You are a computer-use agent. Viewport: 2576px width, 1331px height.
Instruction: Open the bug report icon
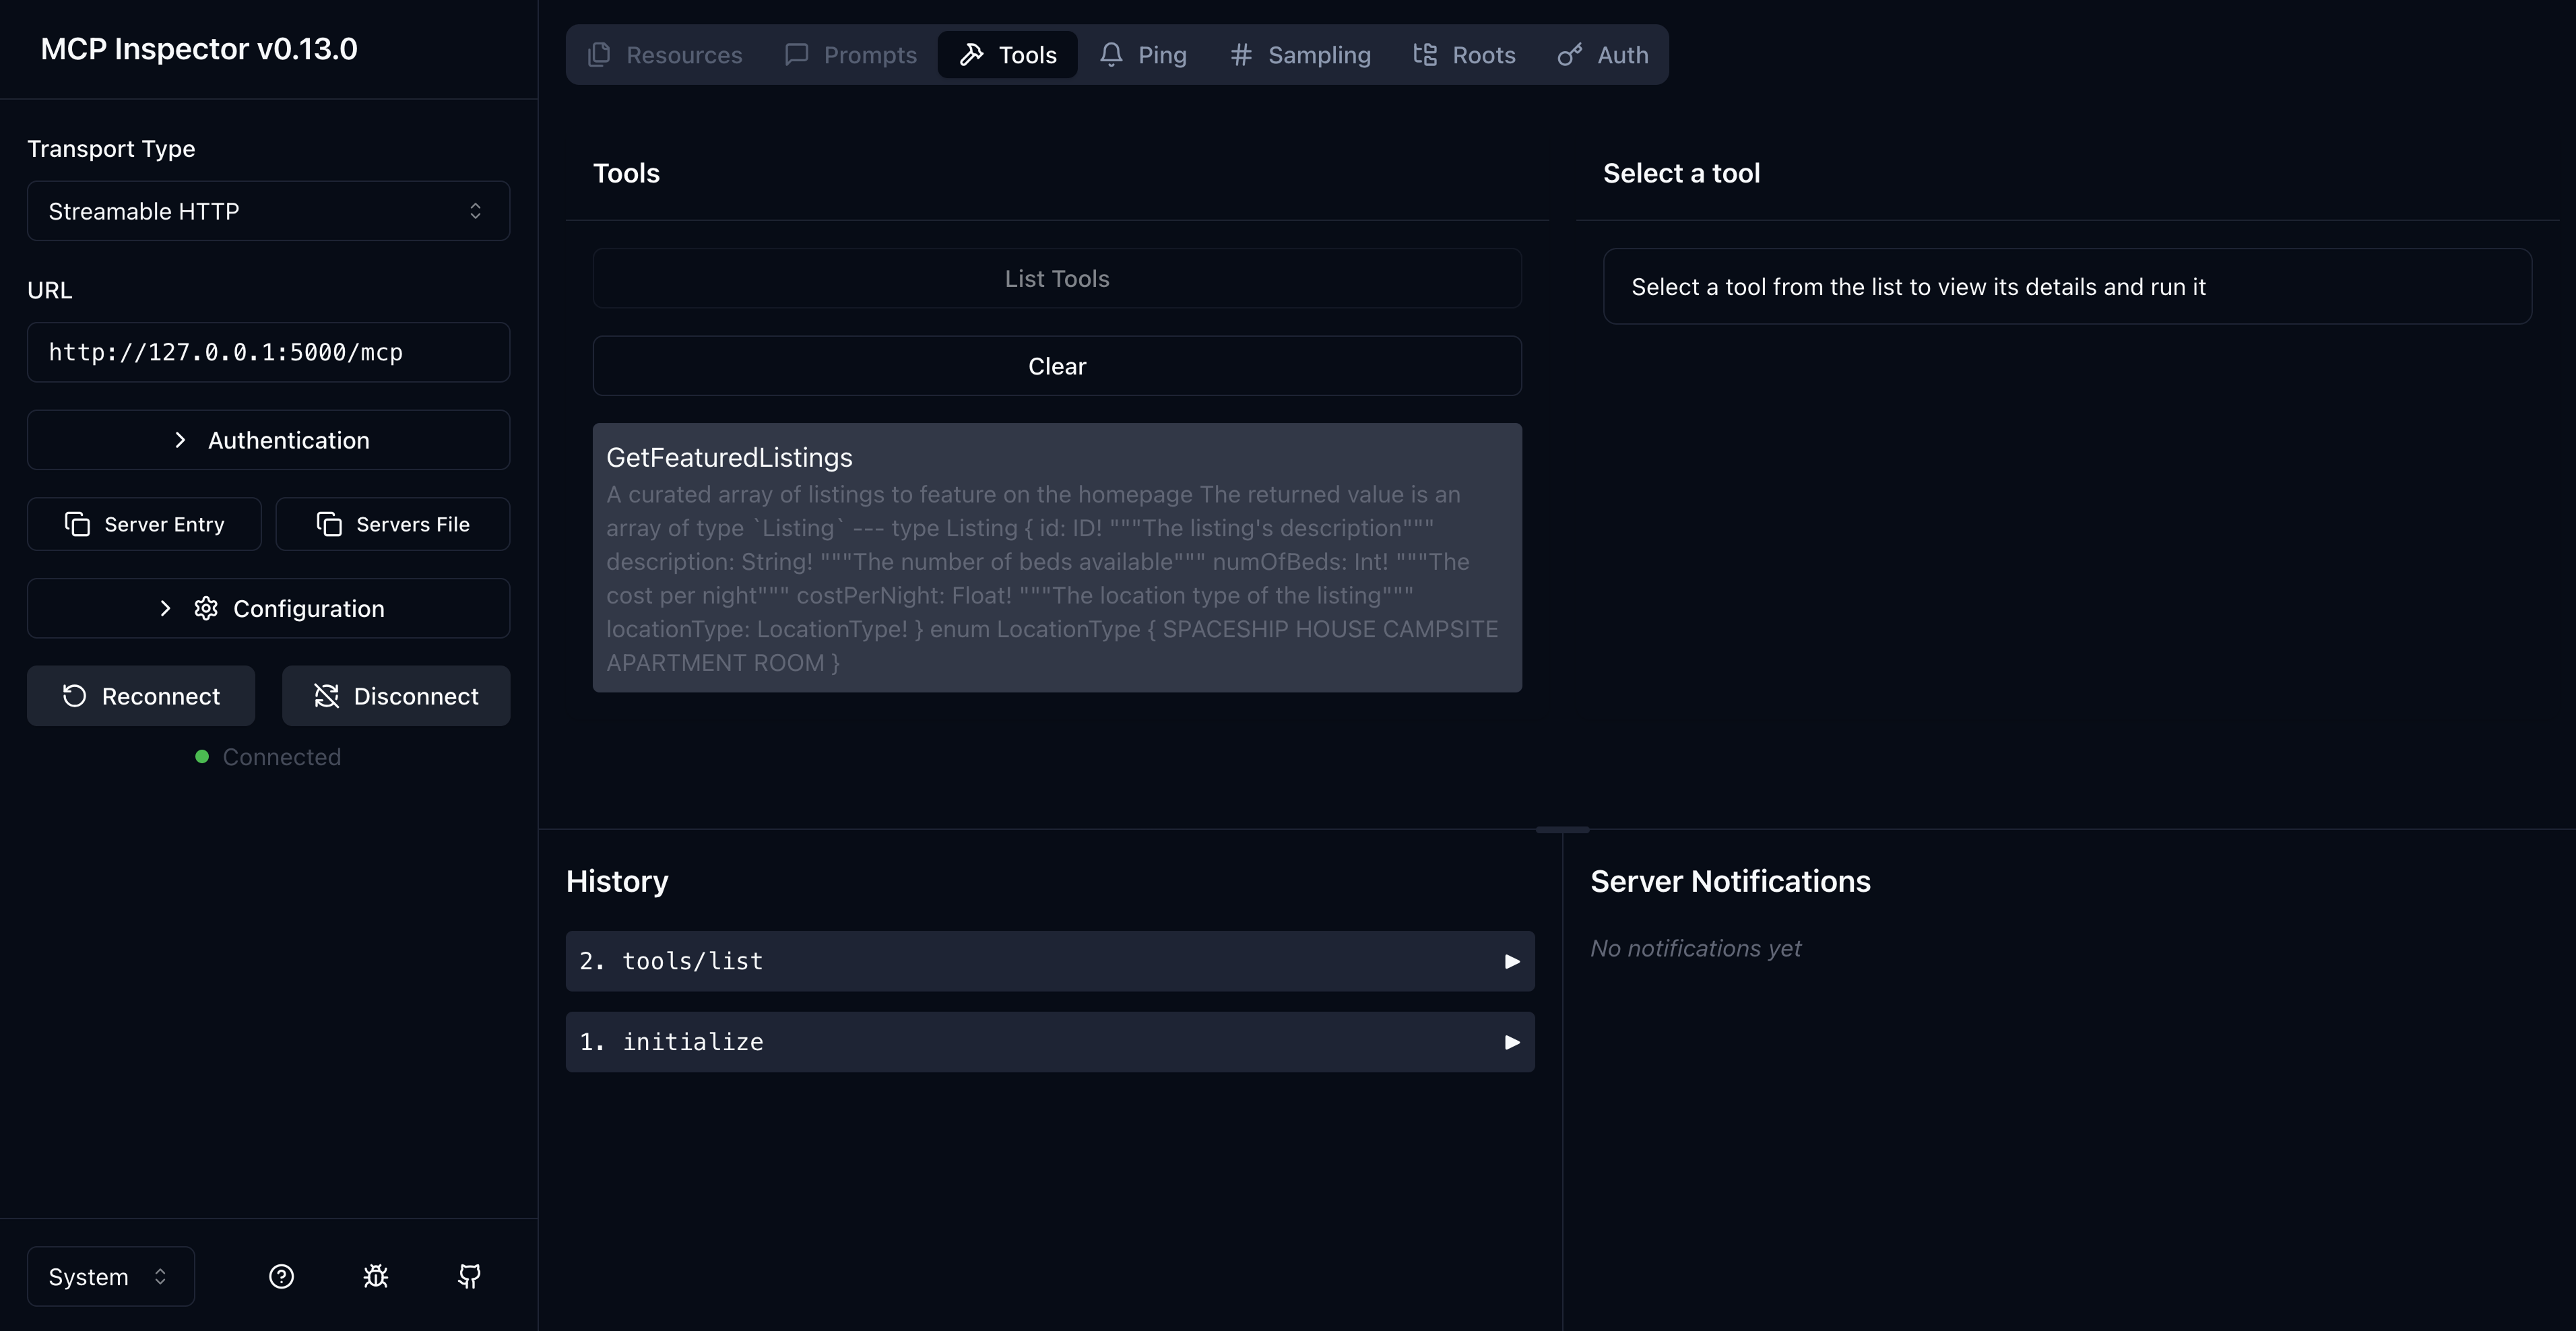click(374, 1277)
